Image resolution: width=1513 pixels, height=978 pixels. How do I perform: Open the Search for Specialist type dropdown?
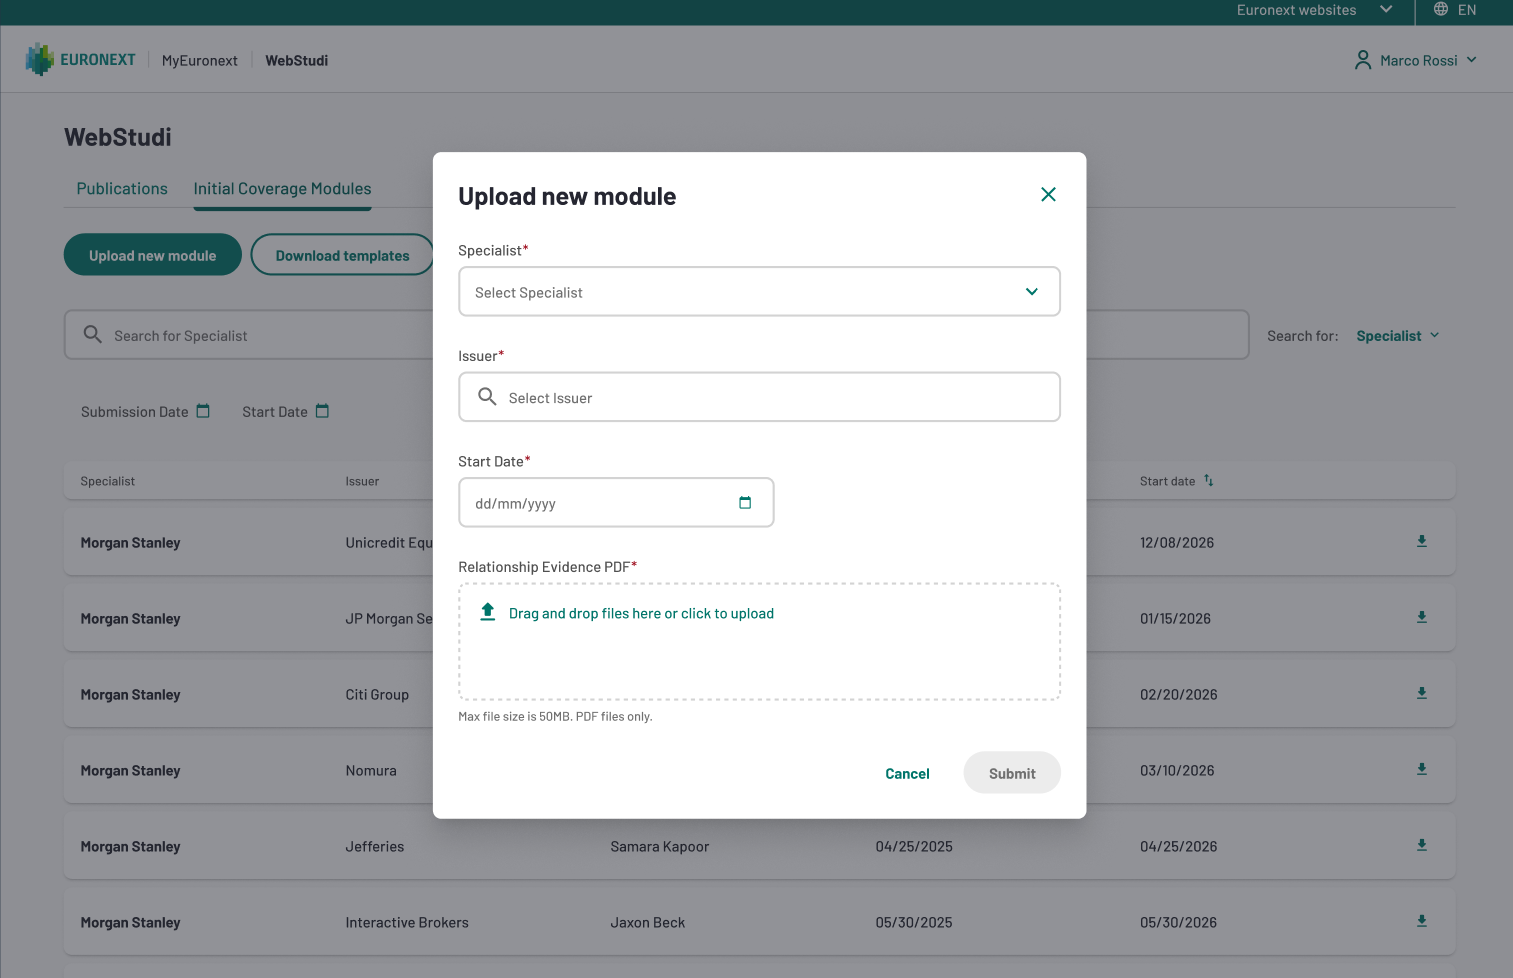(x=1398, y=336)
